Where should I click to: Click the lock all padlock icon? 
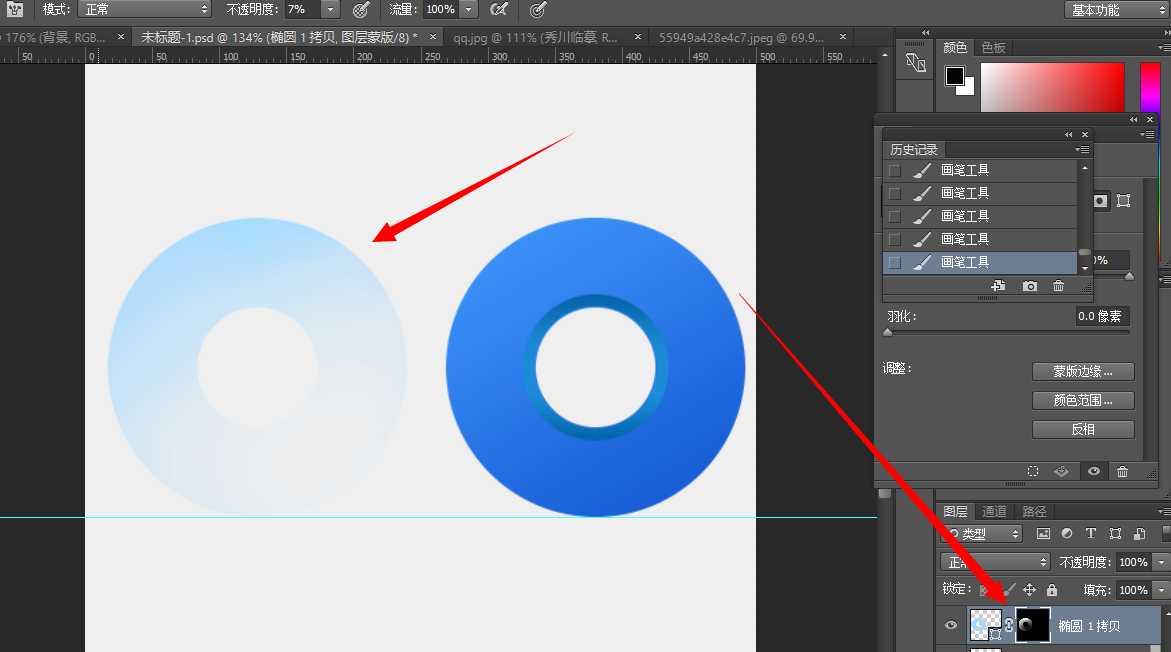pyautogui.click(x=1051, y=589)
